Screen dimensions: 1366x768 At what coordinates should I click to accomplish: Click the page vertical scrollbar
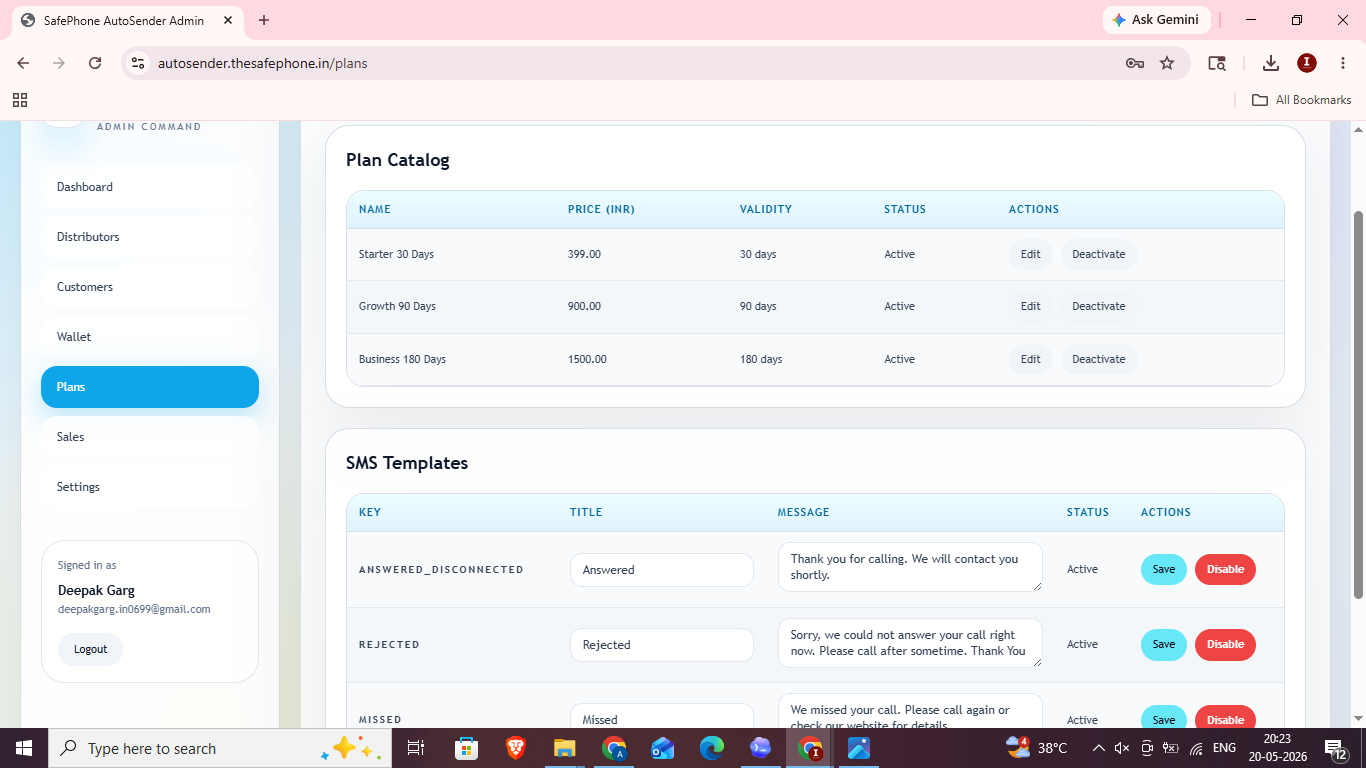click(x=1358, y=405)
